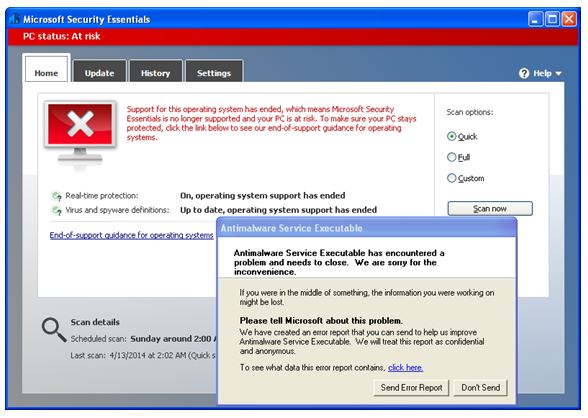Viewport: 588px width, 418px height.
Task: Click 'Up to date, operating system support has ended'
Action: coord(278,210)
